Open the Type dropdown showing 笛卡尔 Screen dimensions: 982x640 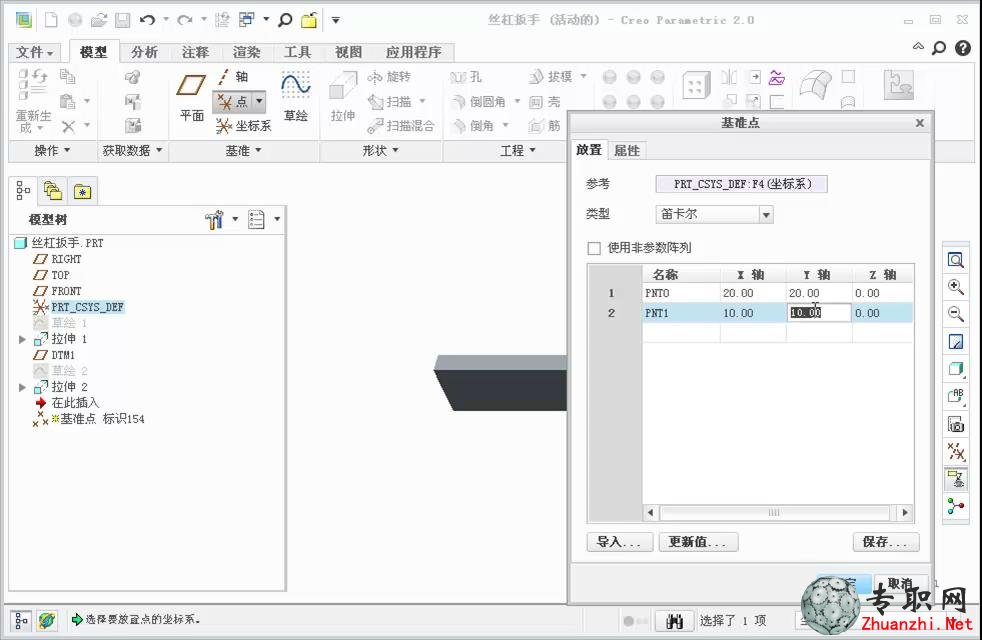click(715, 214)
